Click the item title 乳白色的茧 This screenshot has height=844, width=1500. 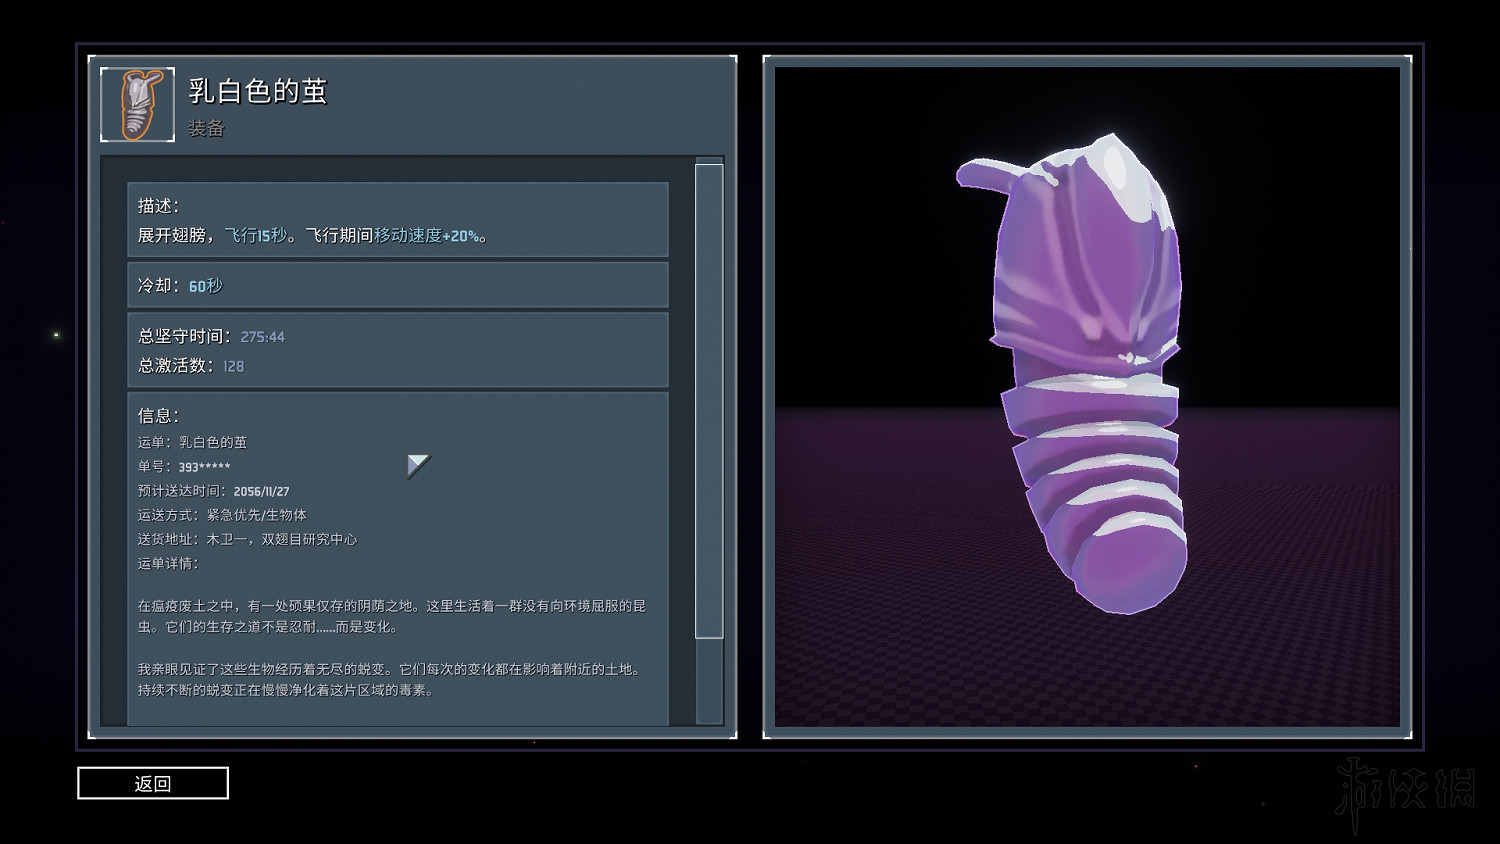pyautogui.click(x=258, y=91)
